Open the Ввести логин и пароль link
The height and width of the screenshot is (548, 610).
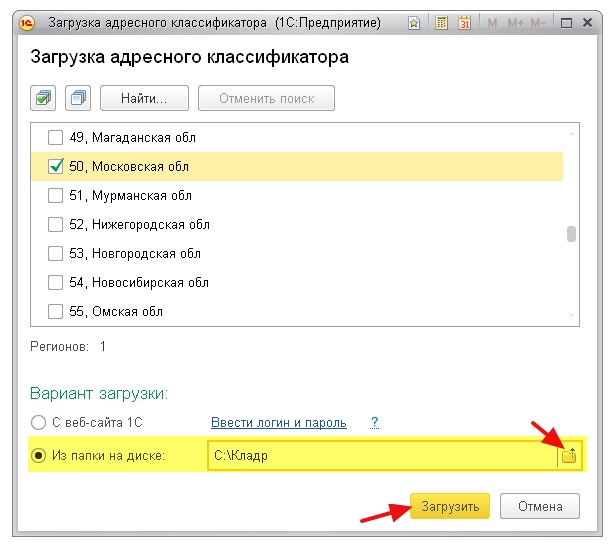279,422
